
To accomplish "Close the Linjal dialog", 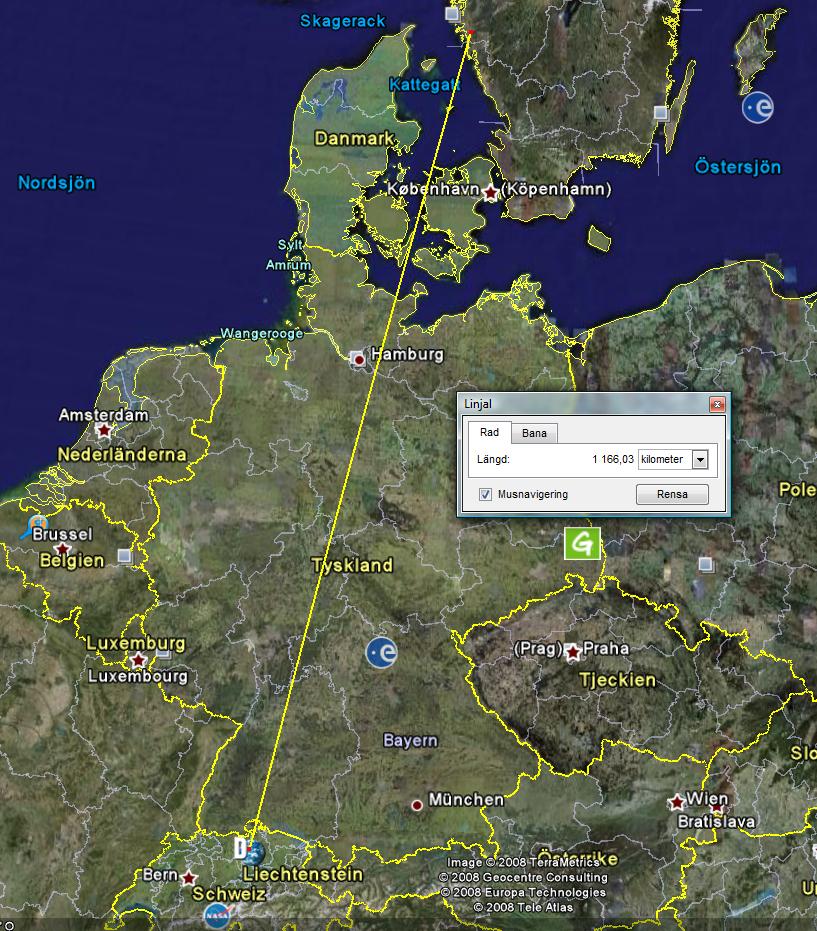I will [x=717, y=404].
